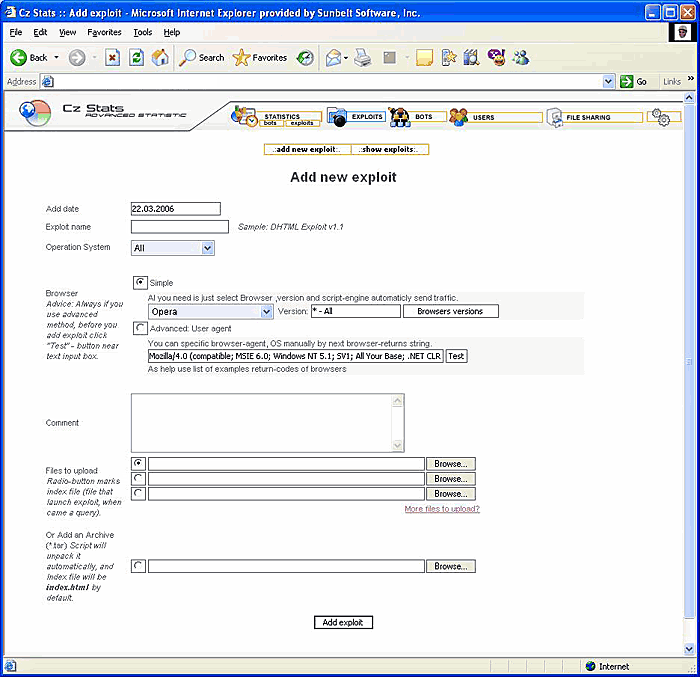Open Favorites star toolbar button
The width and height of the screenshot is (700, 677).
242,58
